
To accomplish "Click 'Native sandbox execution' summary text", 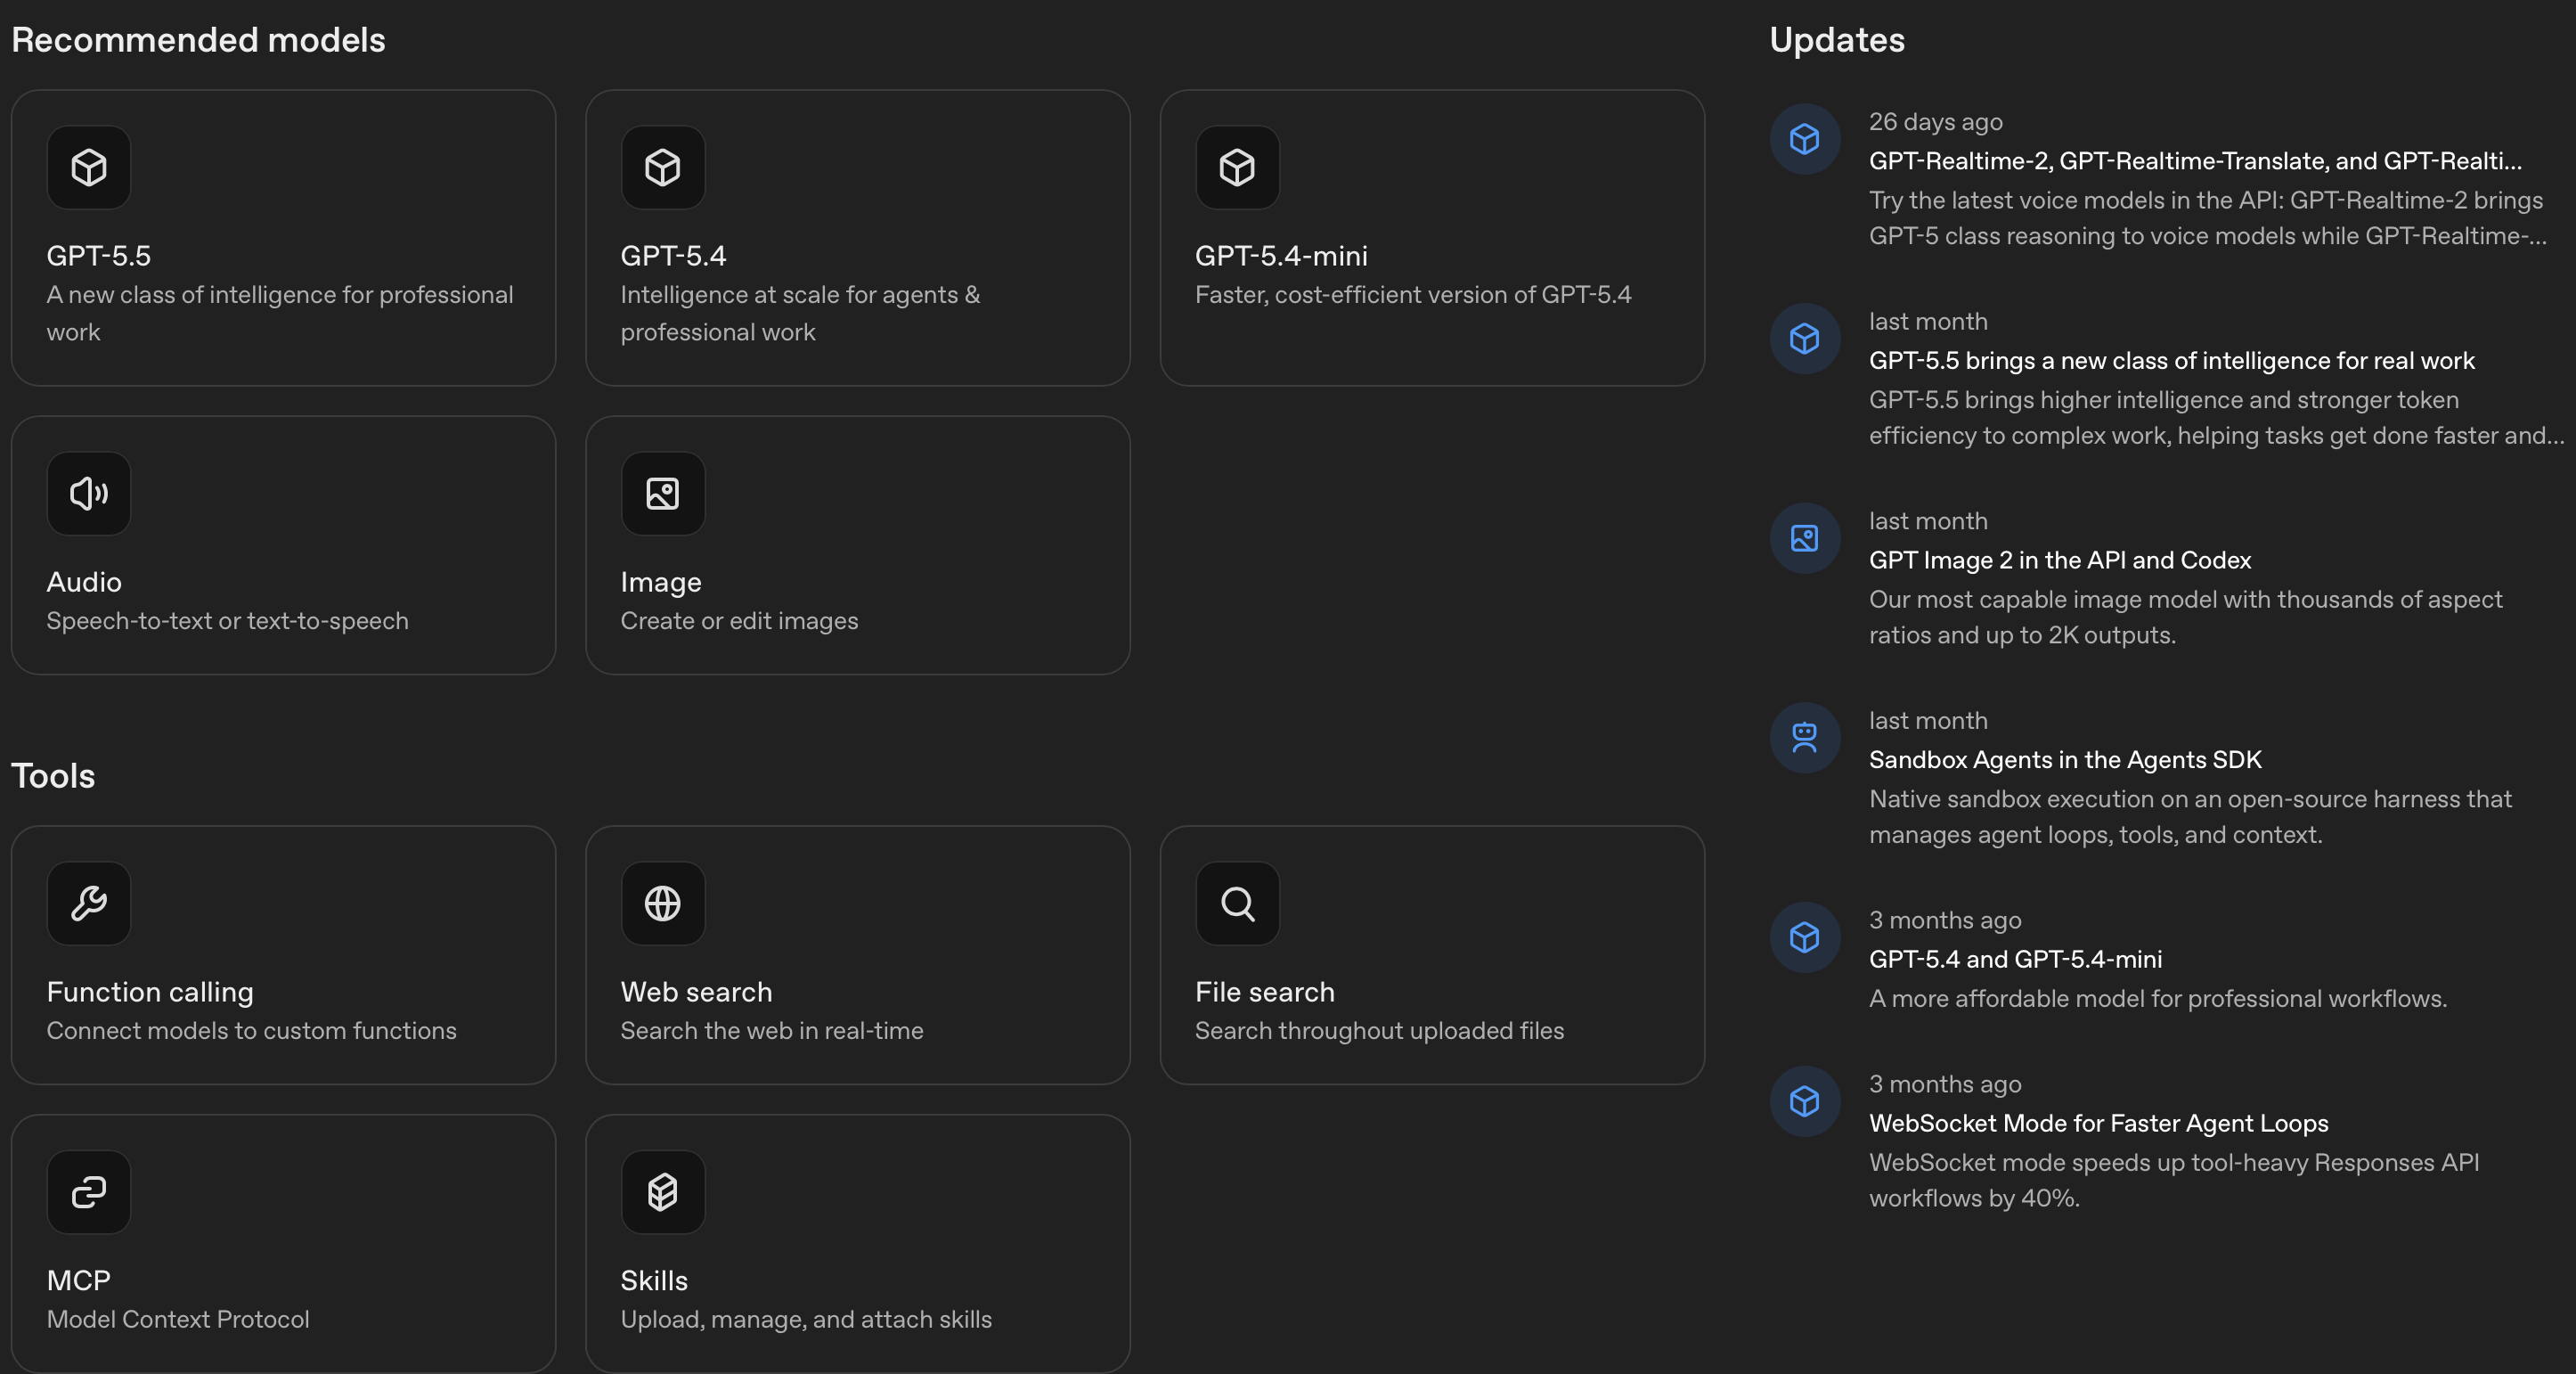I will tap(2190, 817).
